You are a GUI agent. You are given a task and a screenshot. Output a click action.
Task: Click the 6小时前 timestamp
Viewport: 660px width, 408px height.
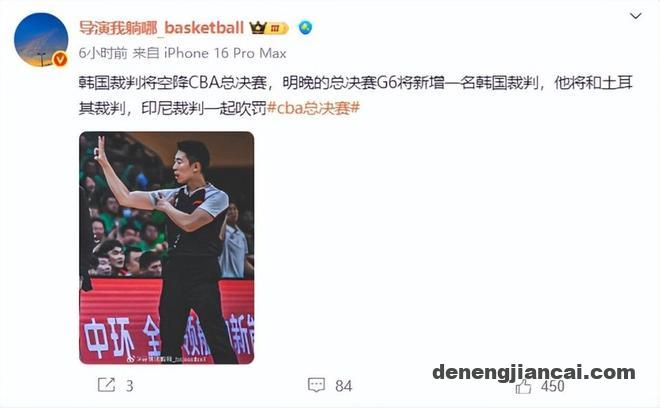coord(103,53)
